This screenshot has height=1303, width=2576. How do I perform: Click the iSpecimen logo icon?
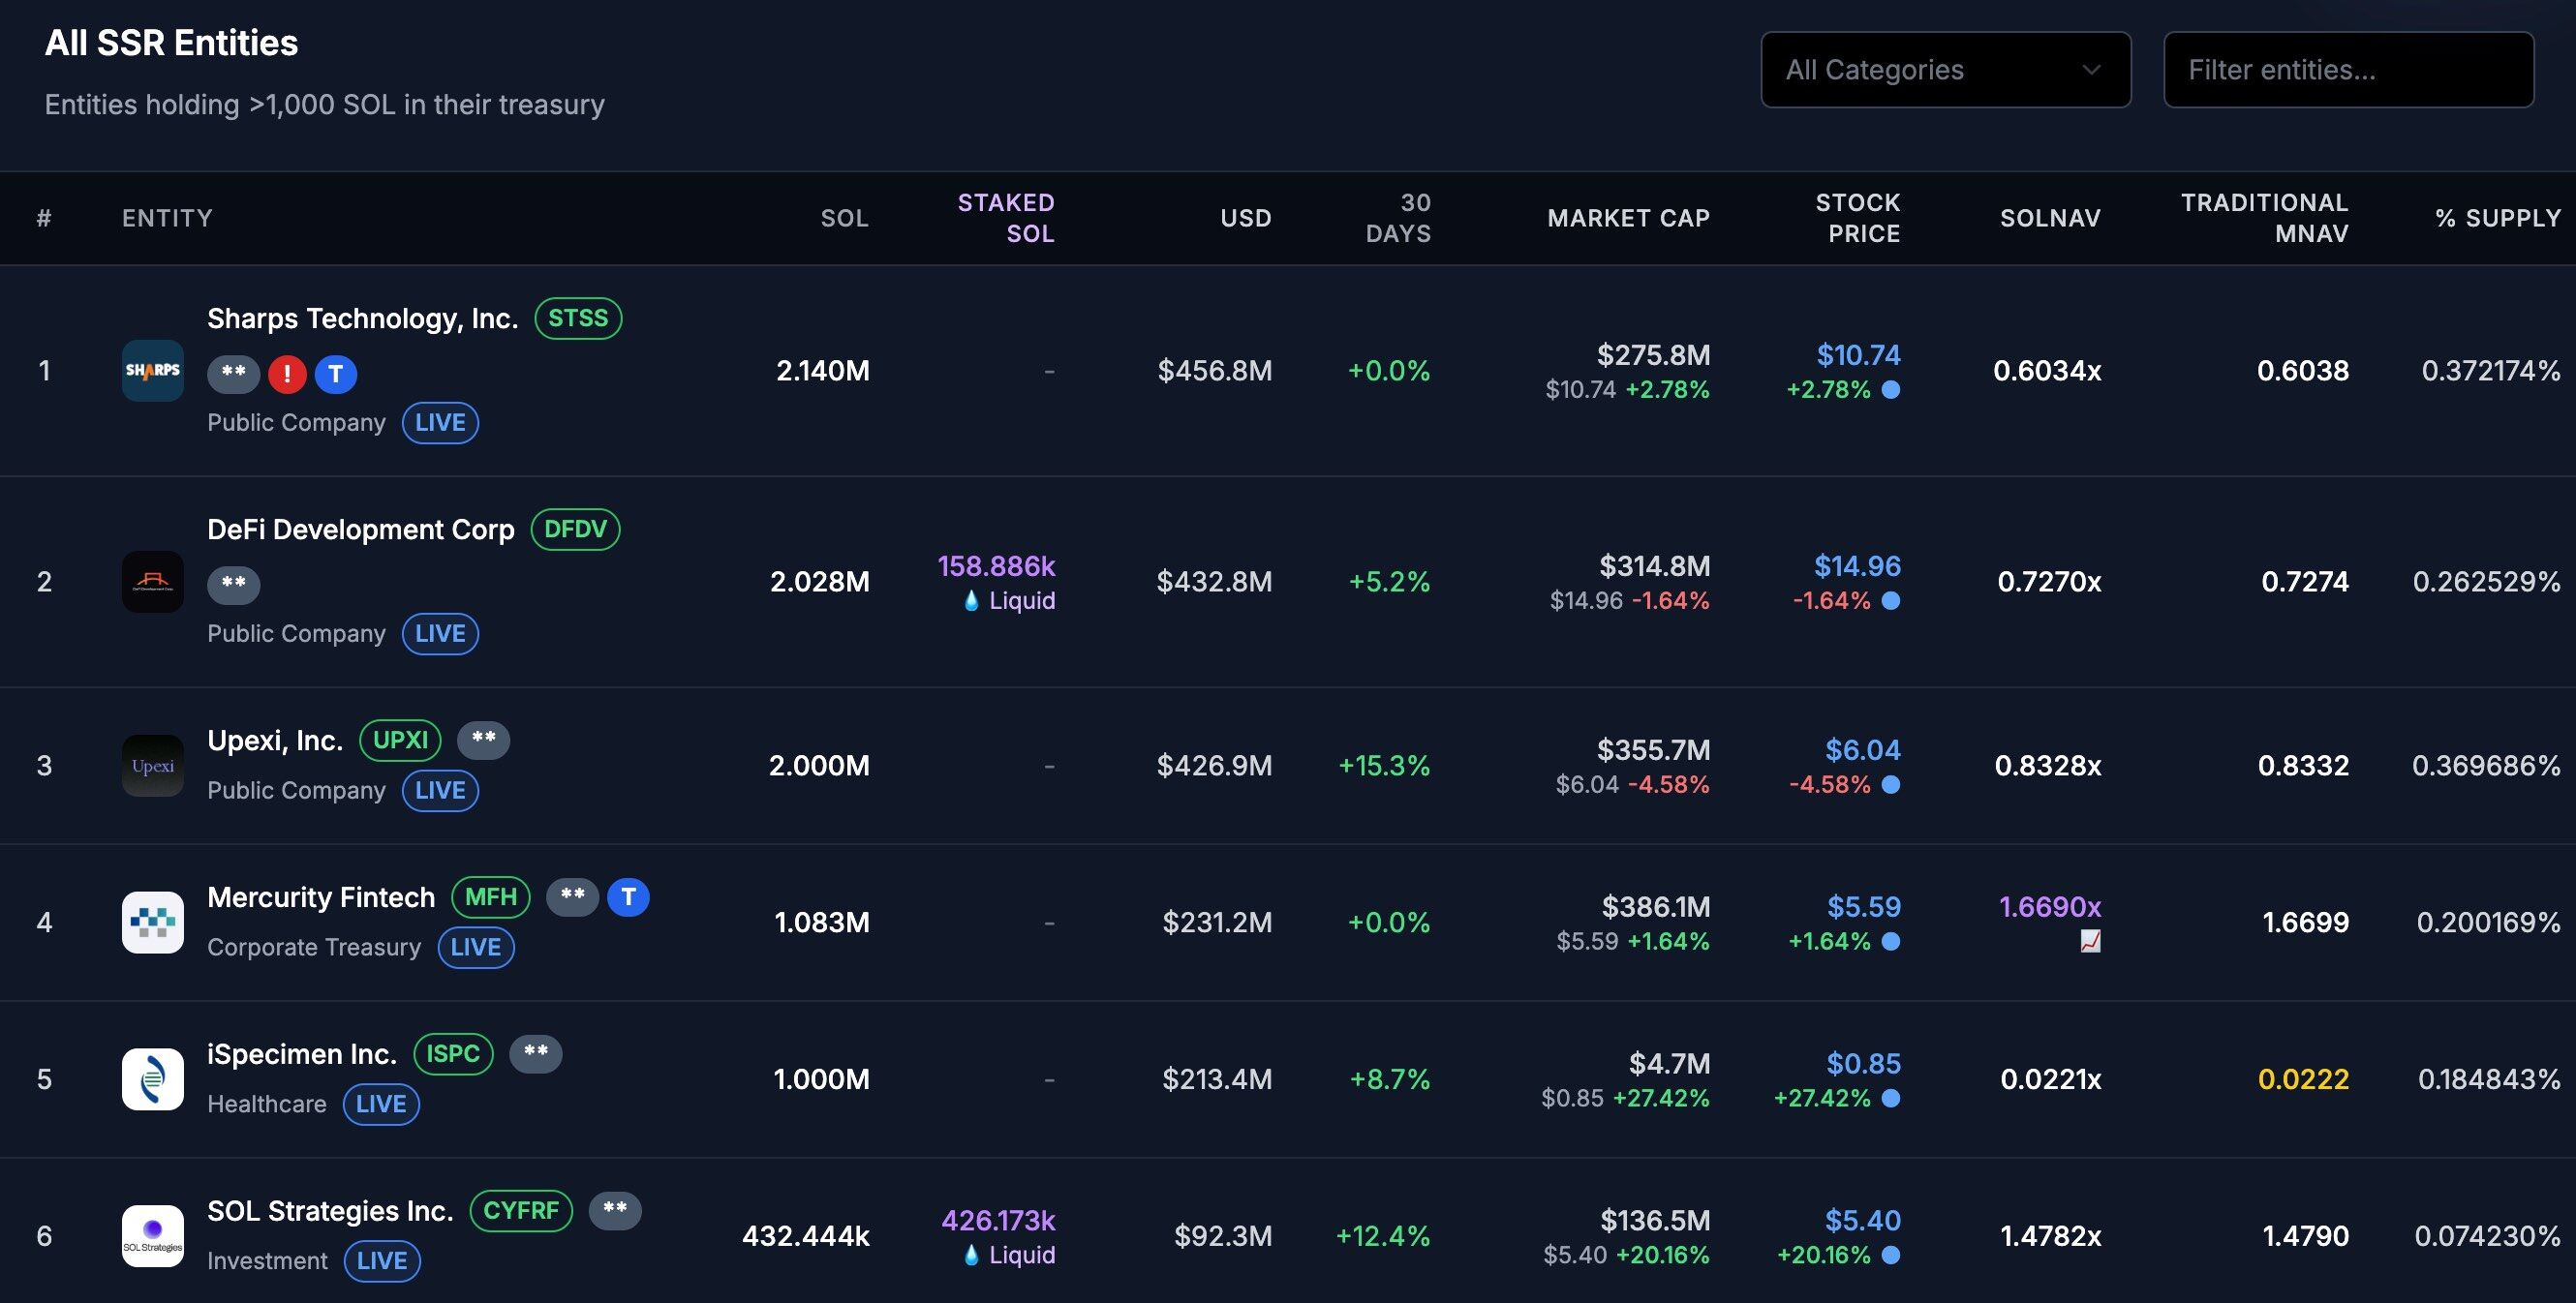coord(152,1079)
